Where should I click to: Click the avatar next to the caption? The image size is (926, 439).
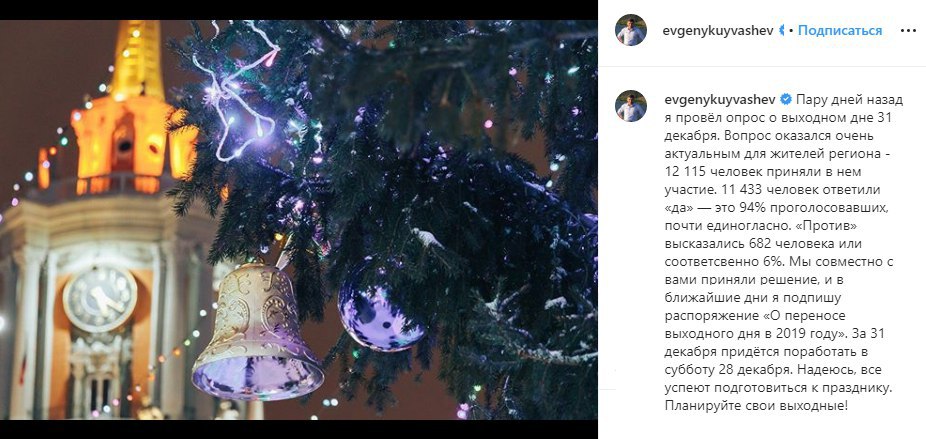tap(631, 106)
